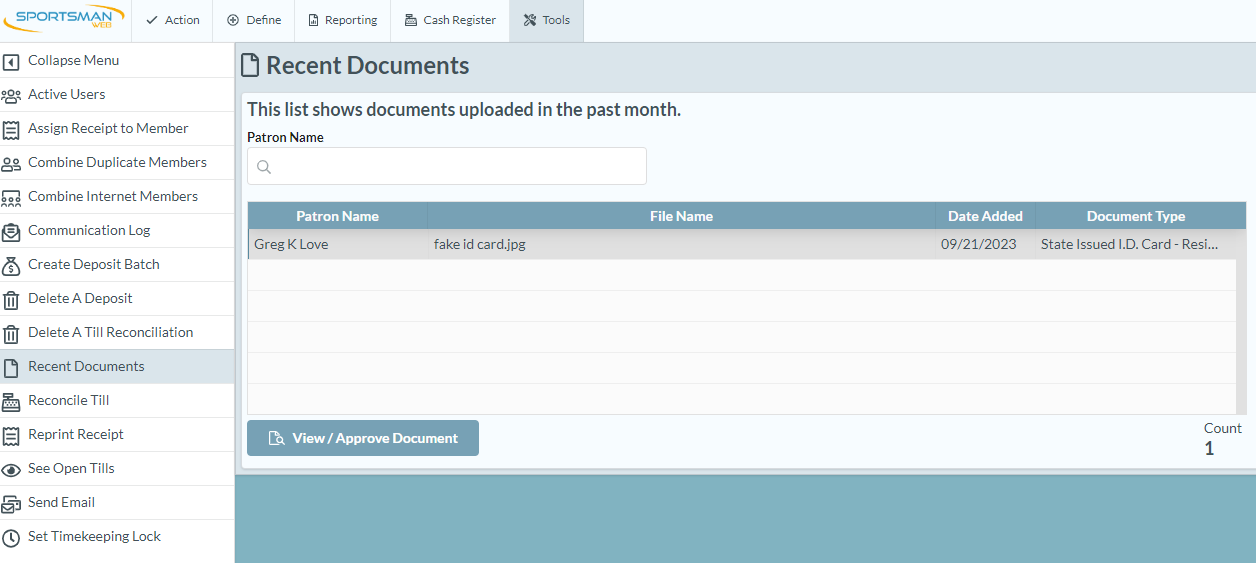The height and width of the screenshot is (563, 1256).
Task: Select Collapse Menu in sidebar
Action: pos(117,61)
